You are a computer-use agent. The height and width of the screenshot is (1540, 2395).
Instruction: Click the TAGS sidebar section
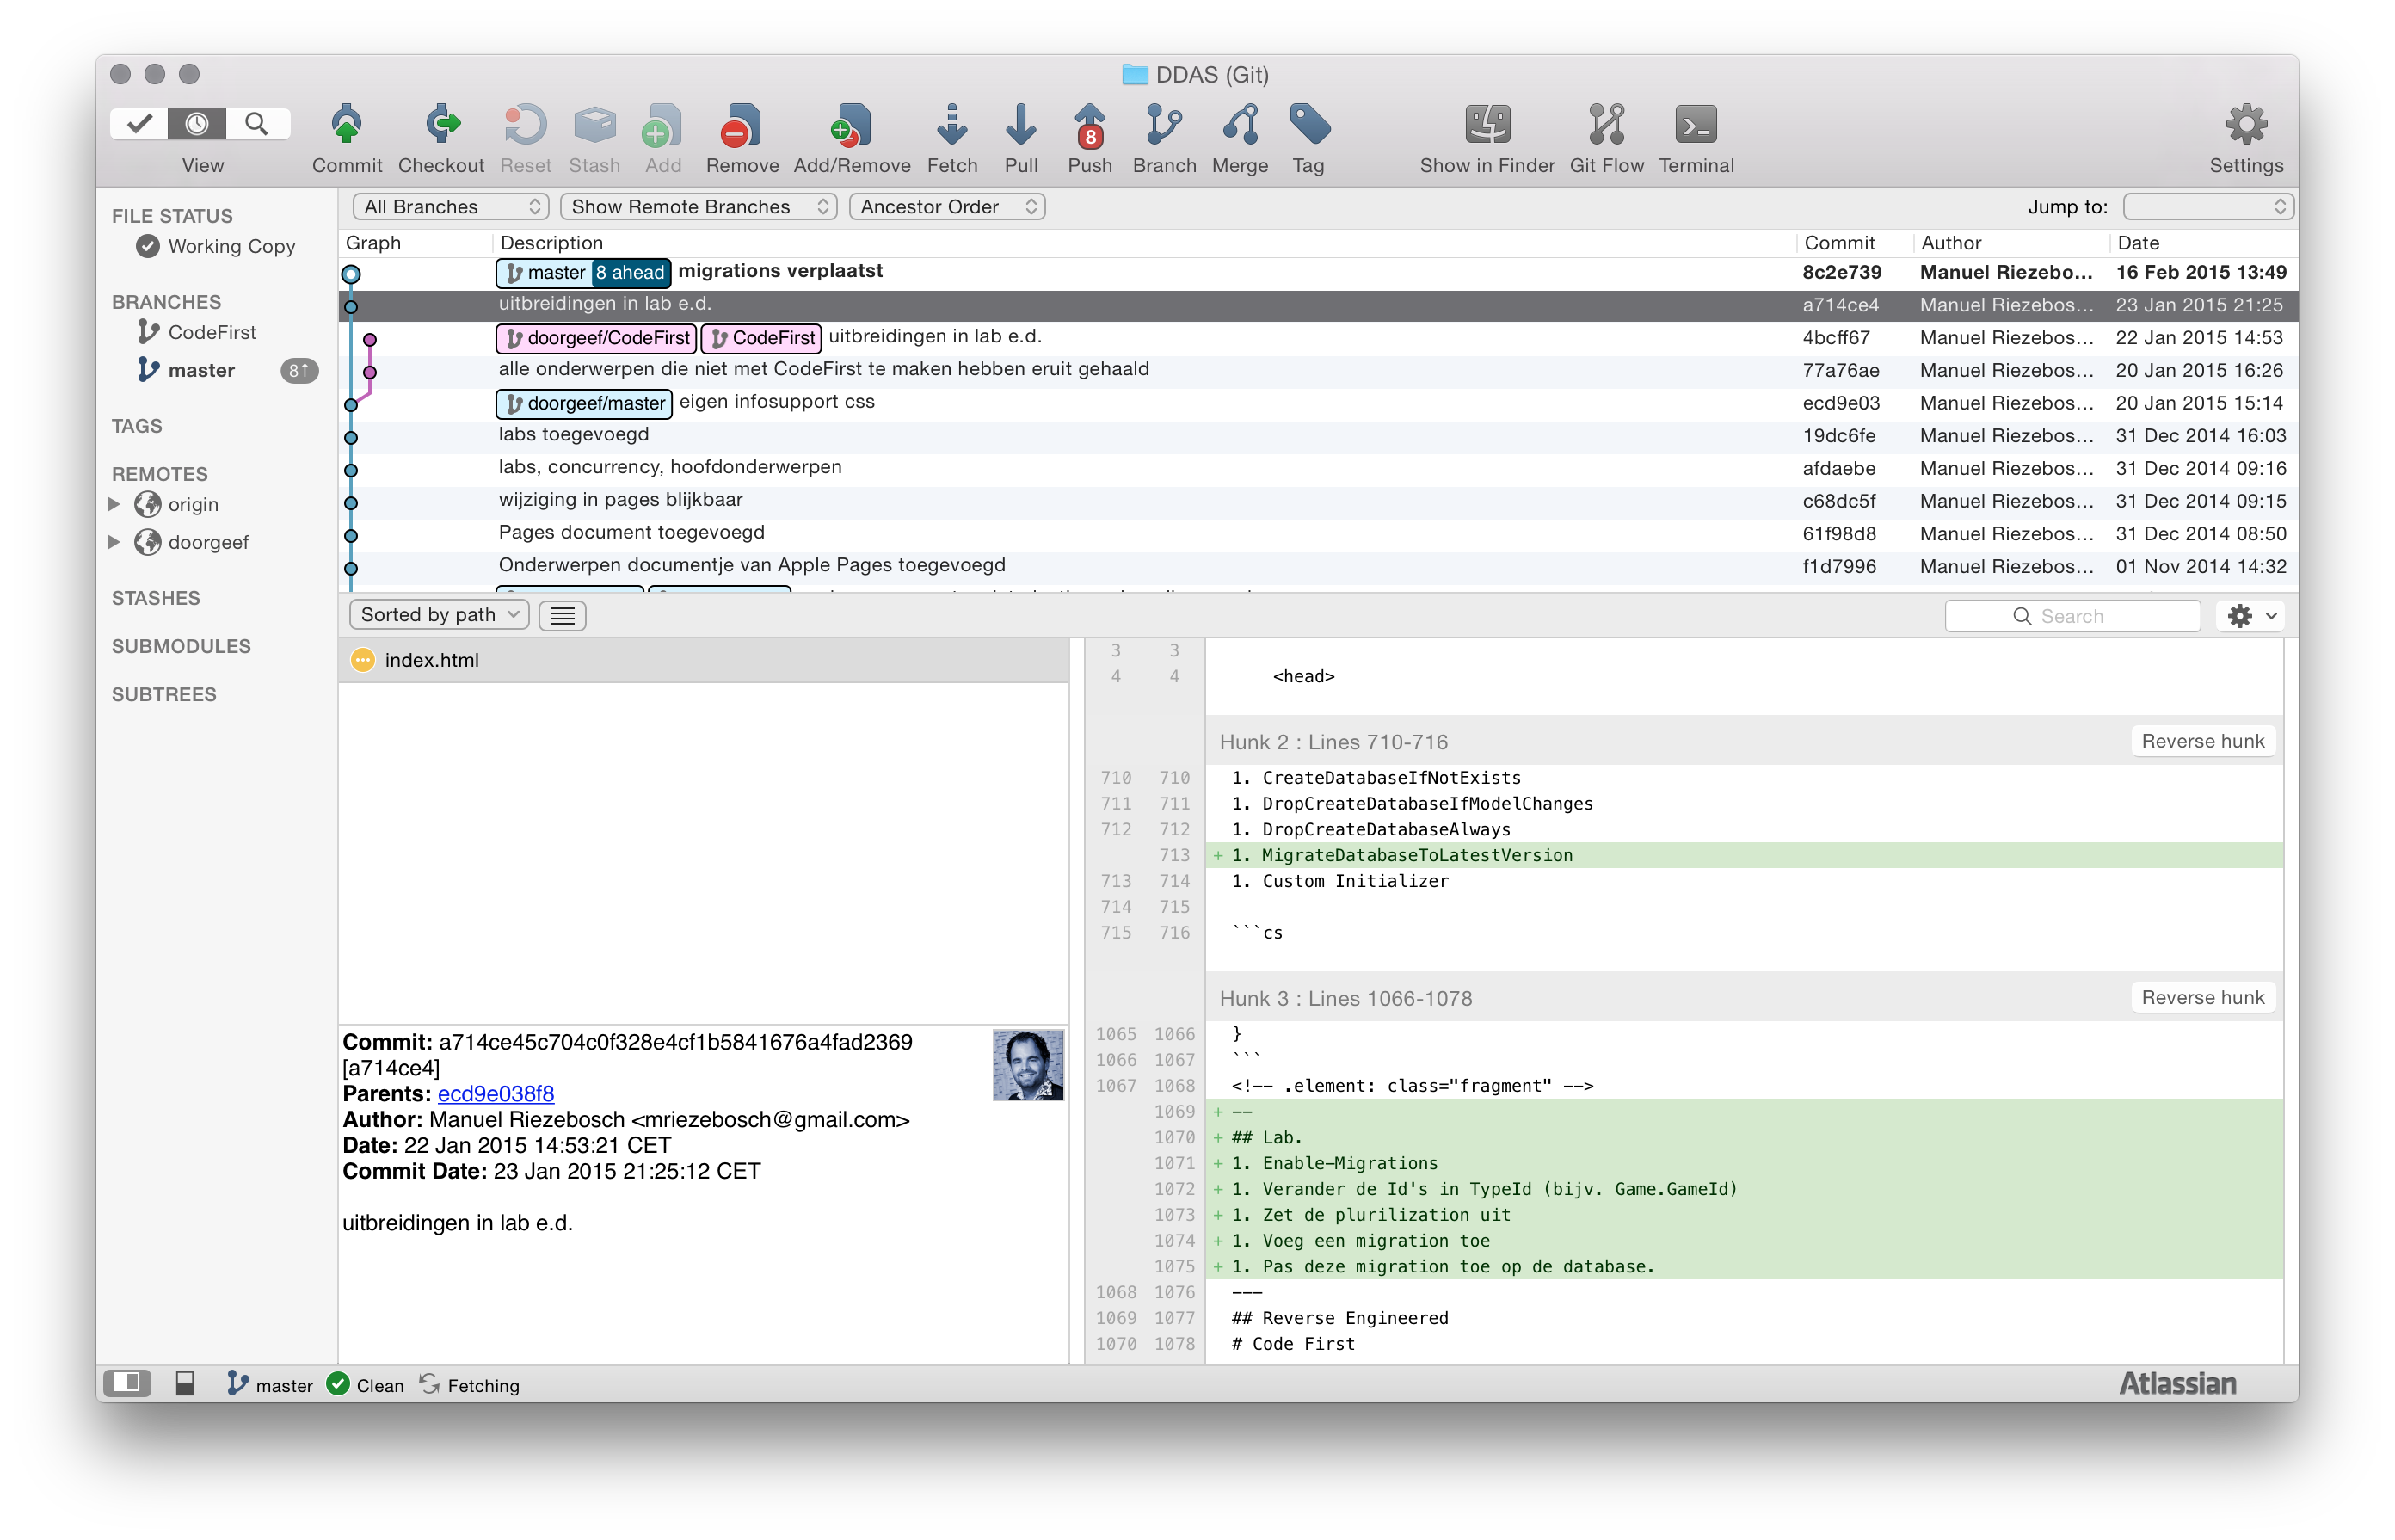(137, 426)
